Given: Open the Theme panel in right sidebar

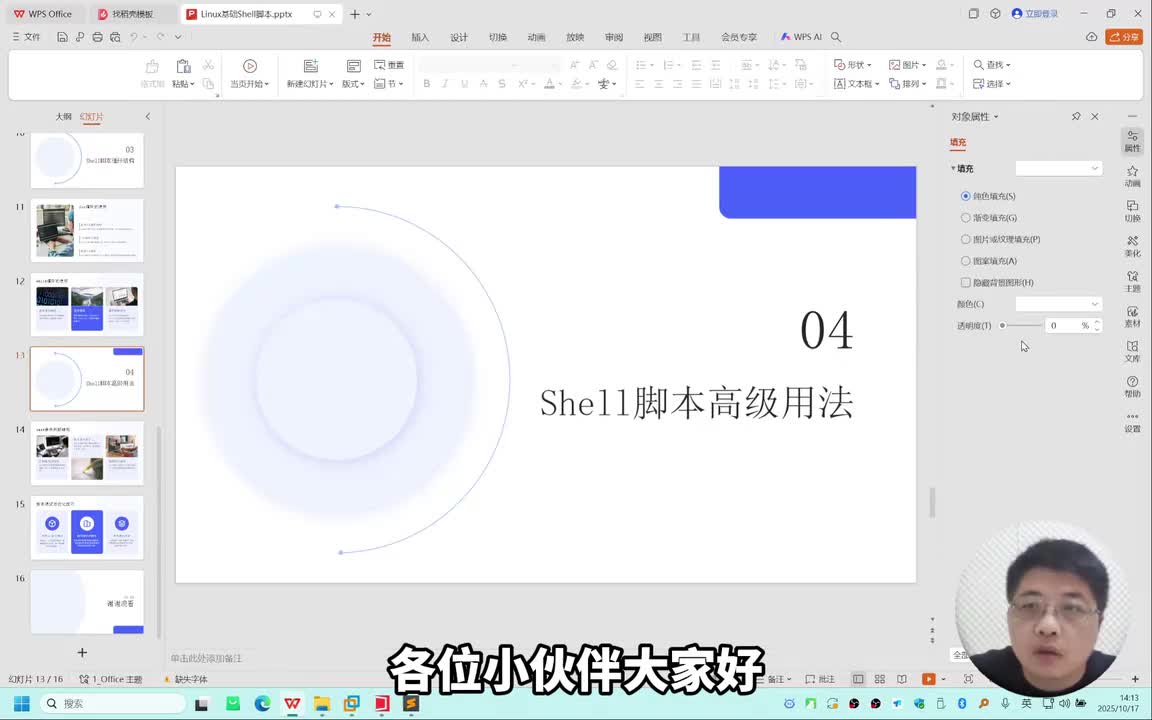Looking at the screenshot, I should tap(1132, 281).
